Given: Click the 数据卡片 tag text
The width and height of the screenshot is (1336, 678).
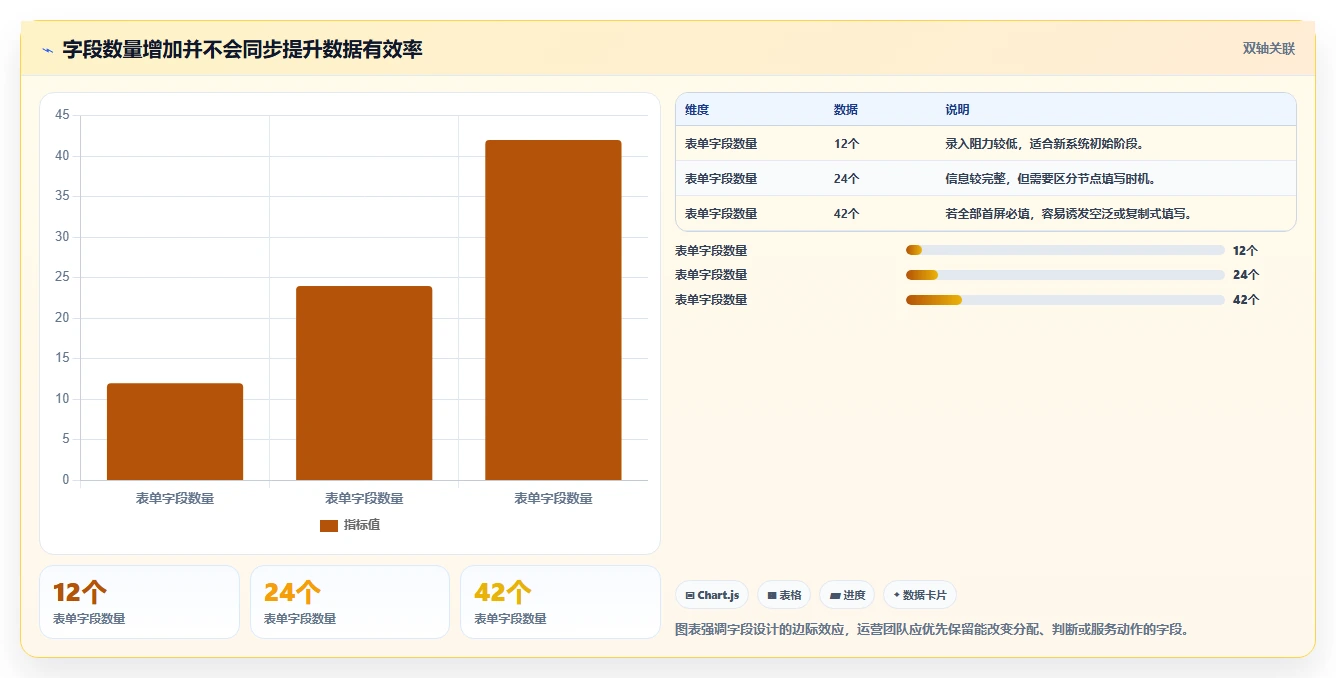Looking at the screenshot, I should [x=924, y=595].
